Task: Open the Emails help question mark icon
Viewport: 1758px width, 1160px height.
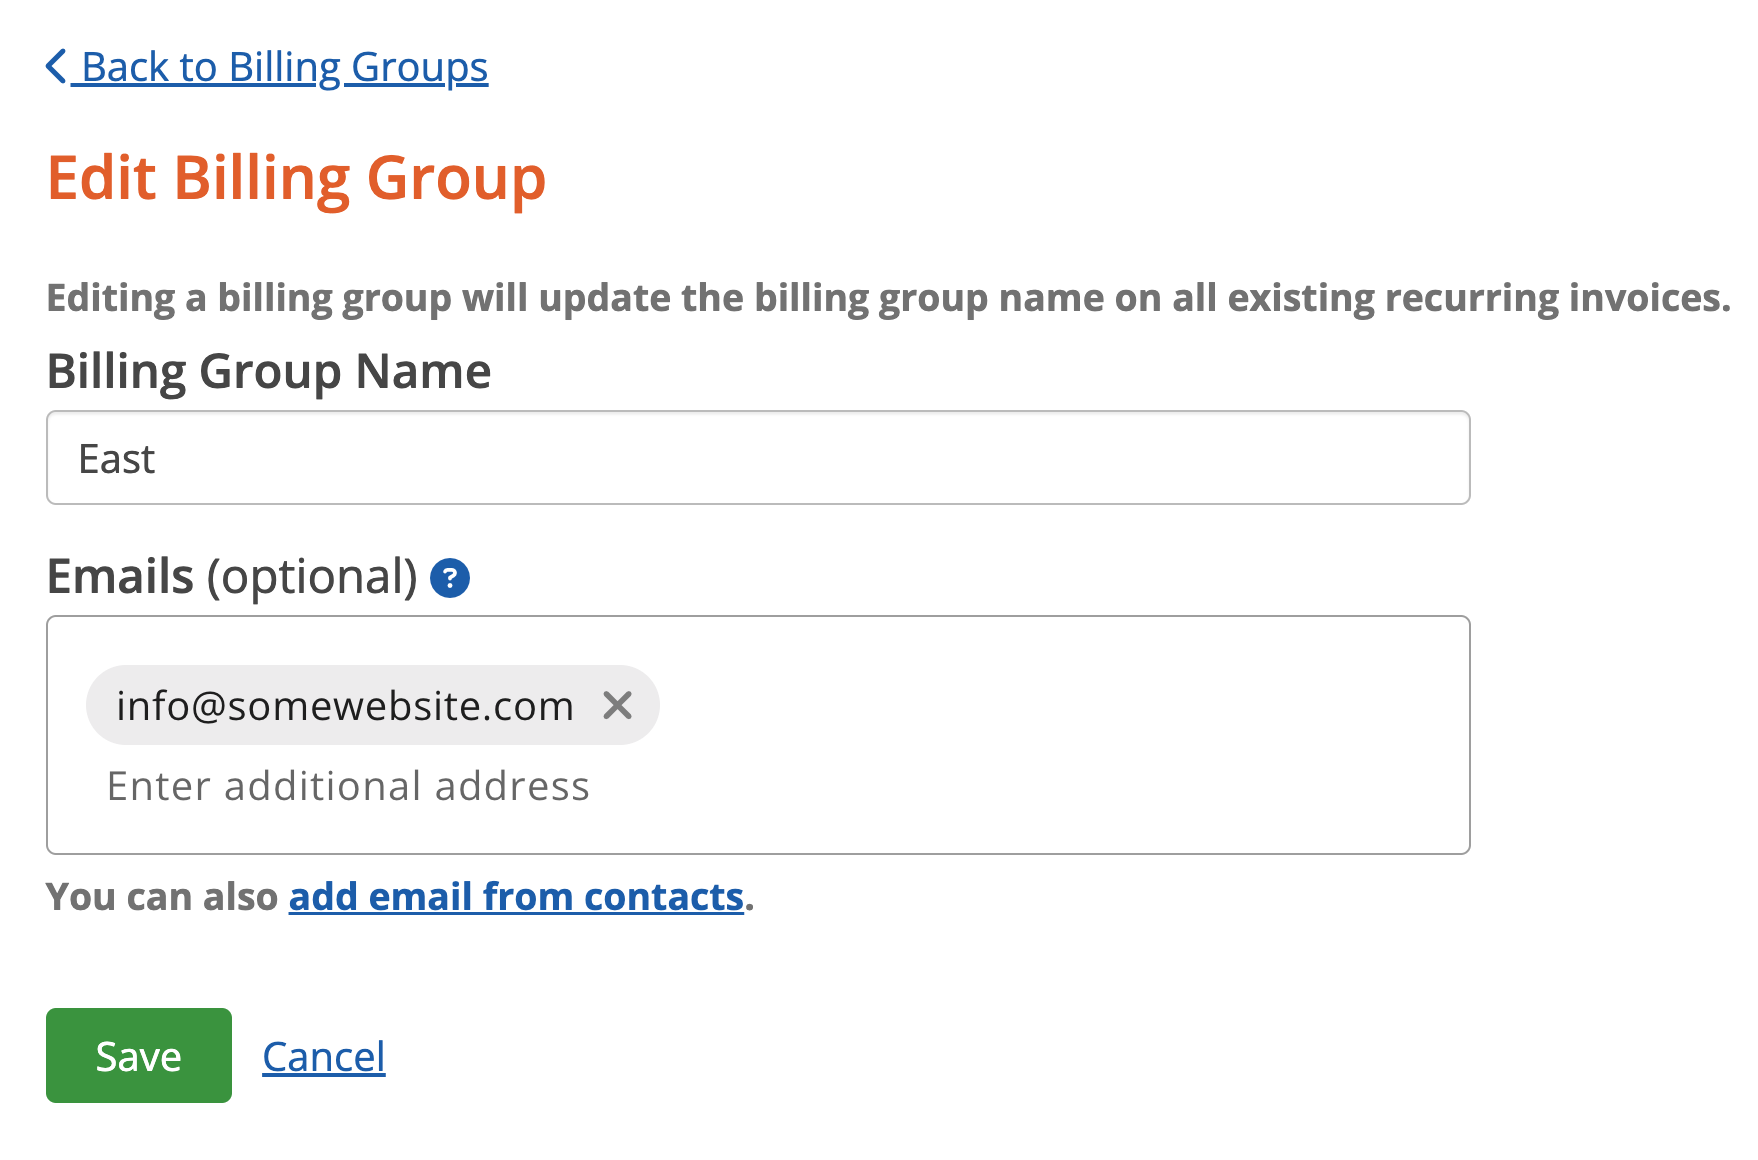Action: (x=450, y=578)
